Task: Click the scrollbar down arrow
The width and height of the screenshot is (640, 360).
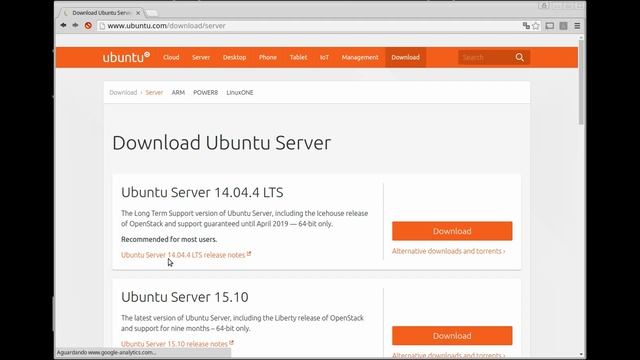Action: (x=581, y=354)
